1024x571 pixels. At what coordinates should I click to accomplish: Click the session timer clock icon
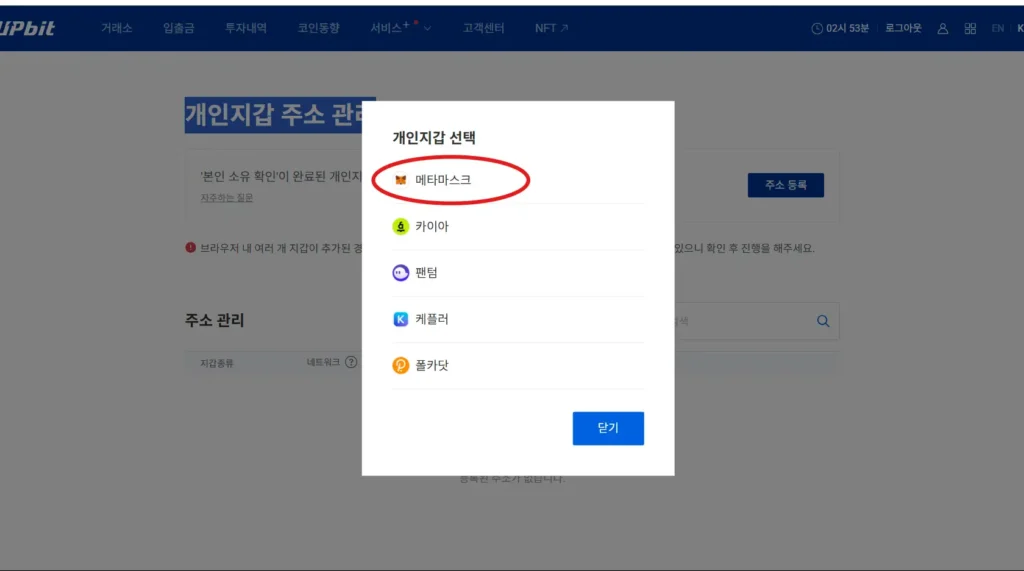coord(817,28)
